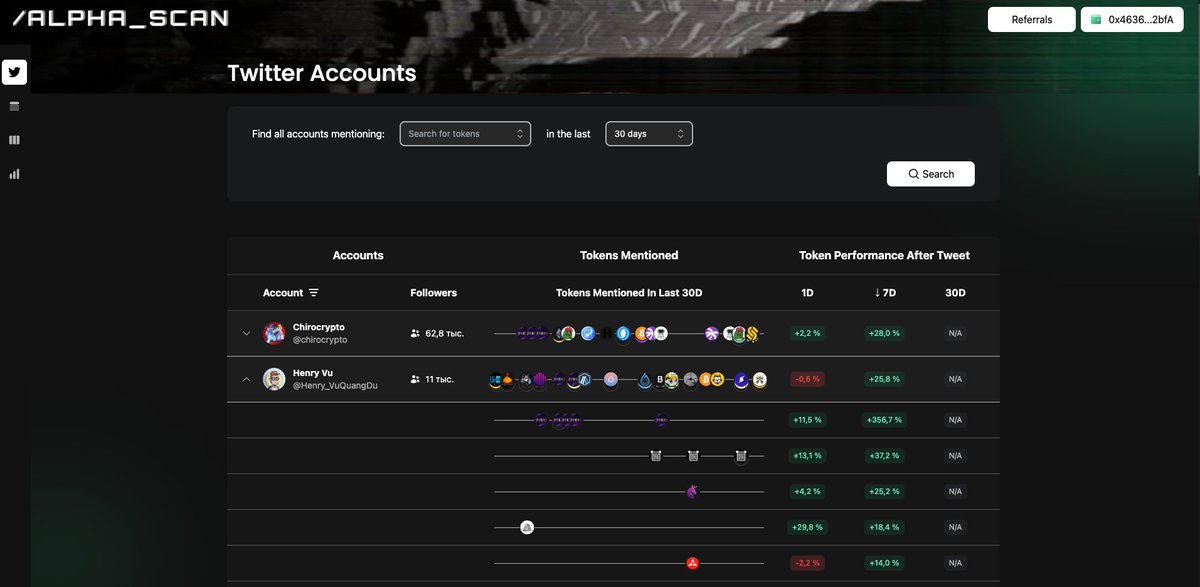Click the 0x4636...2bfA wallet button

tap(1134, 19)
